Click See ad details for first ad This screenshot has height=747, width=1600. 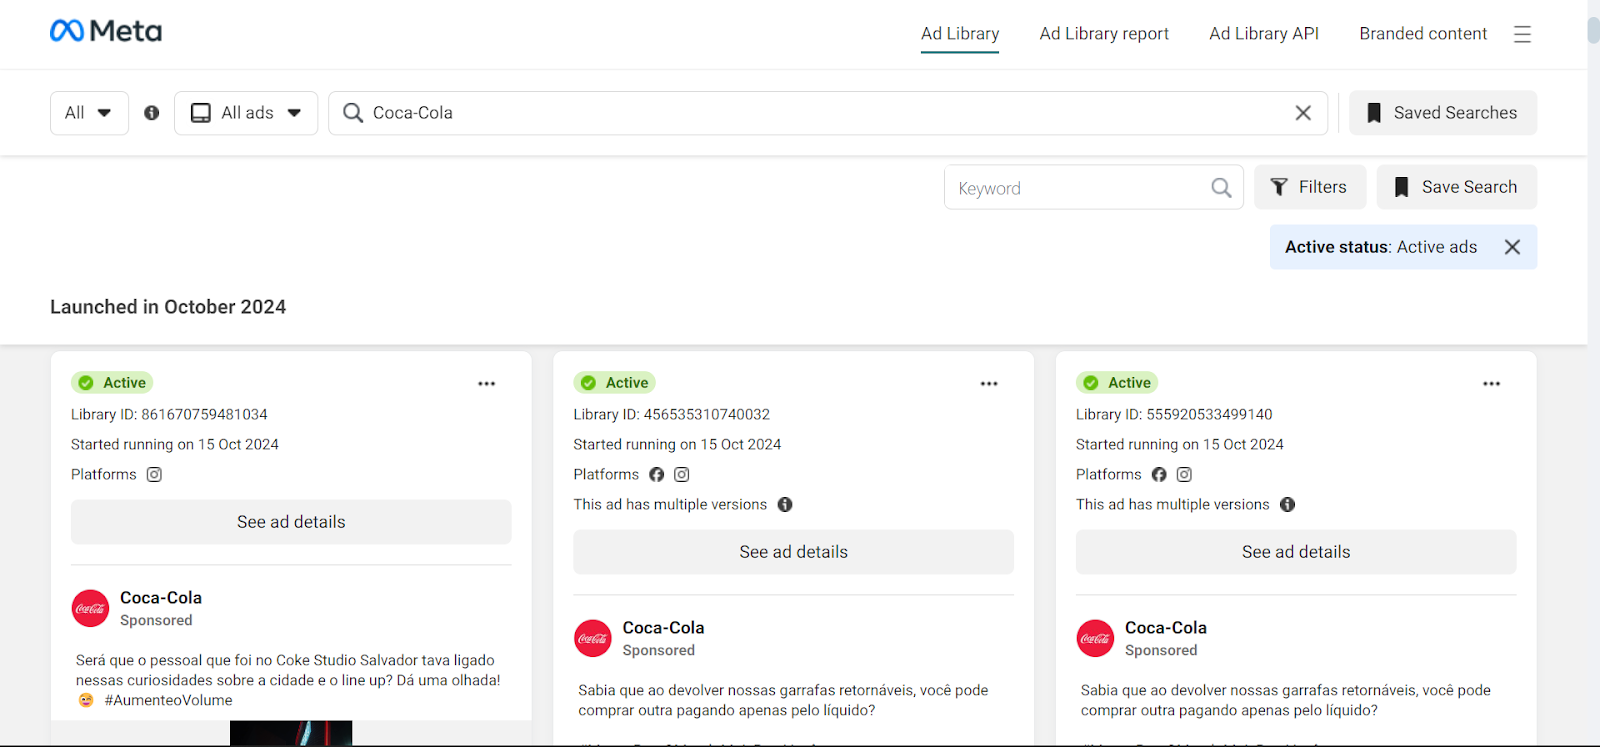click(x=291, y=522)
